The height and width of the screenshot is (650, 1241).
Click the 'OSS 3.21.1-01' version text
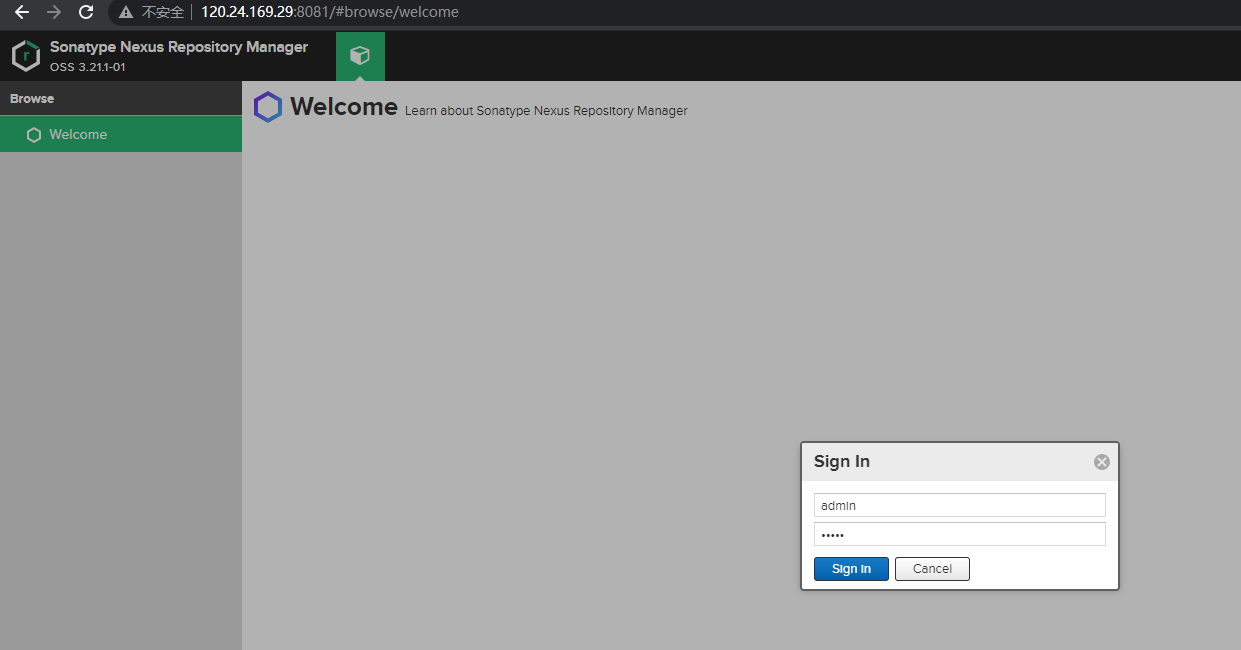[88, 67]
